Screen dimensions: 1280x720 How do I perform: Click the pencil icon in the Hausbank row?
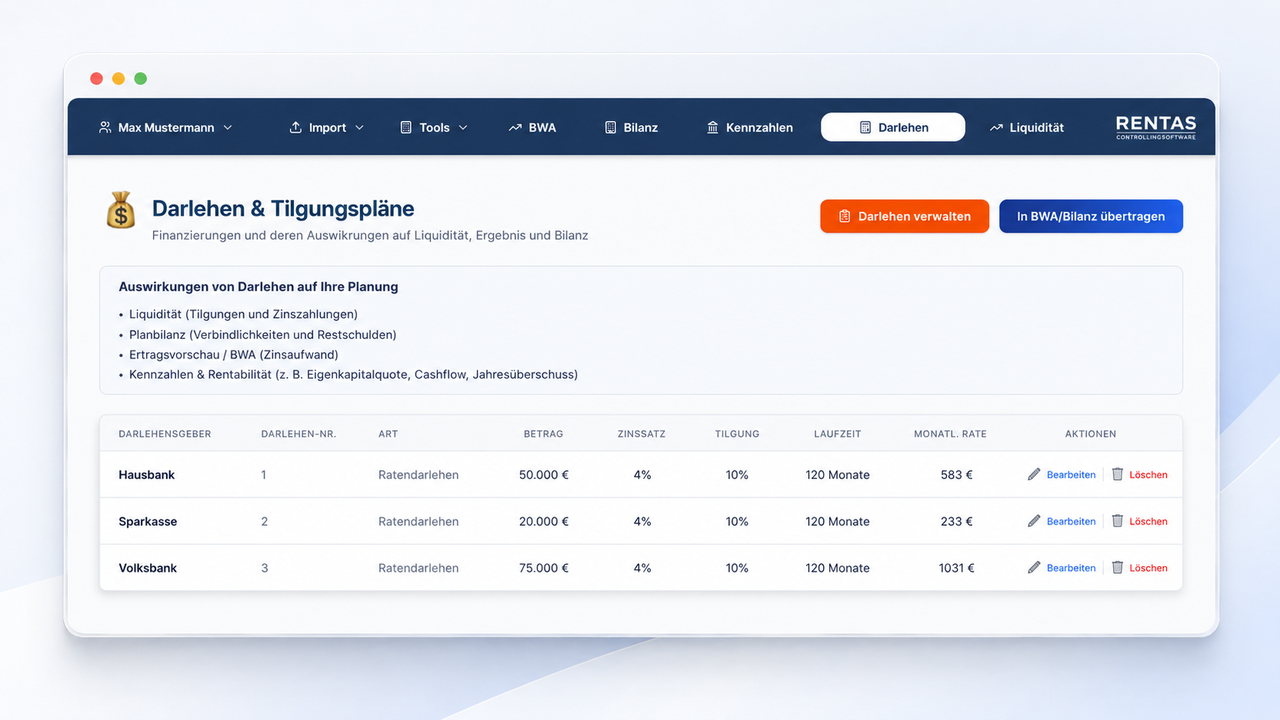tap(1034, 474)
